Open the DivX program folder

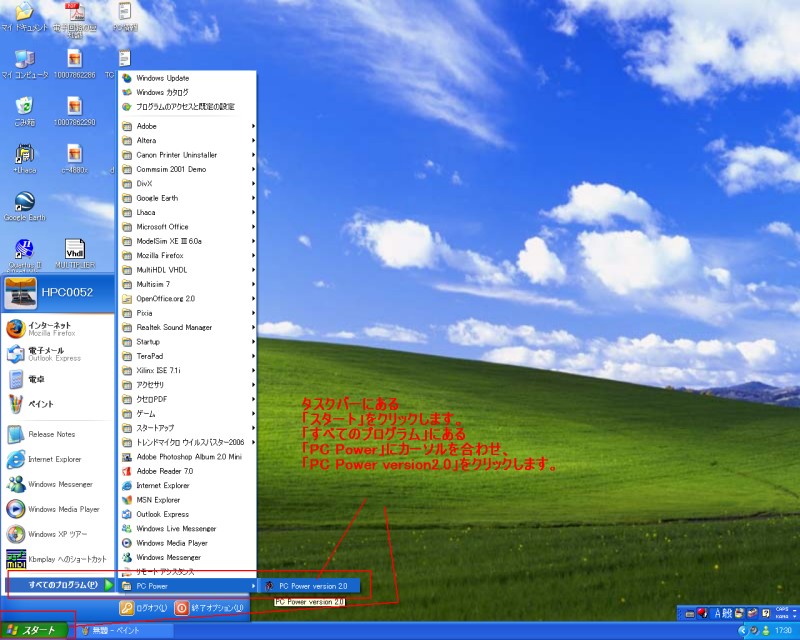pos(187,184)
